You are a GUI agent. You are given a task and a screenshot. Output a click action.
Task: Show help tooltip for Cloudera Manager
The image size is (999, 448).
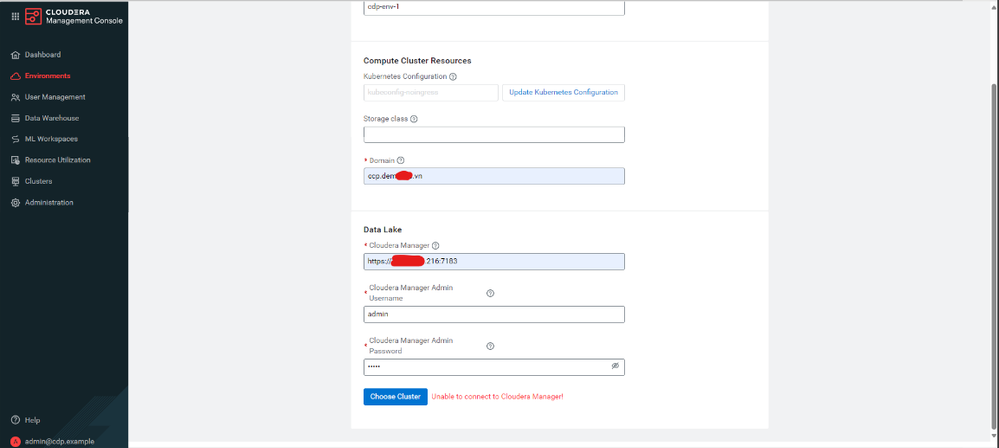[436, 245]
